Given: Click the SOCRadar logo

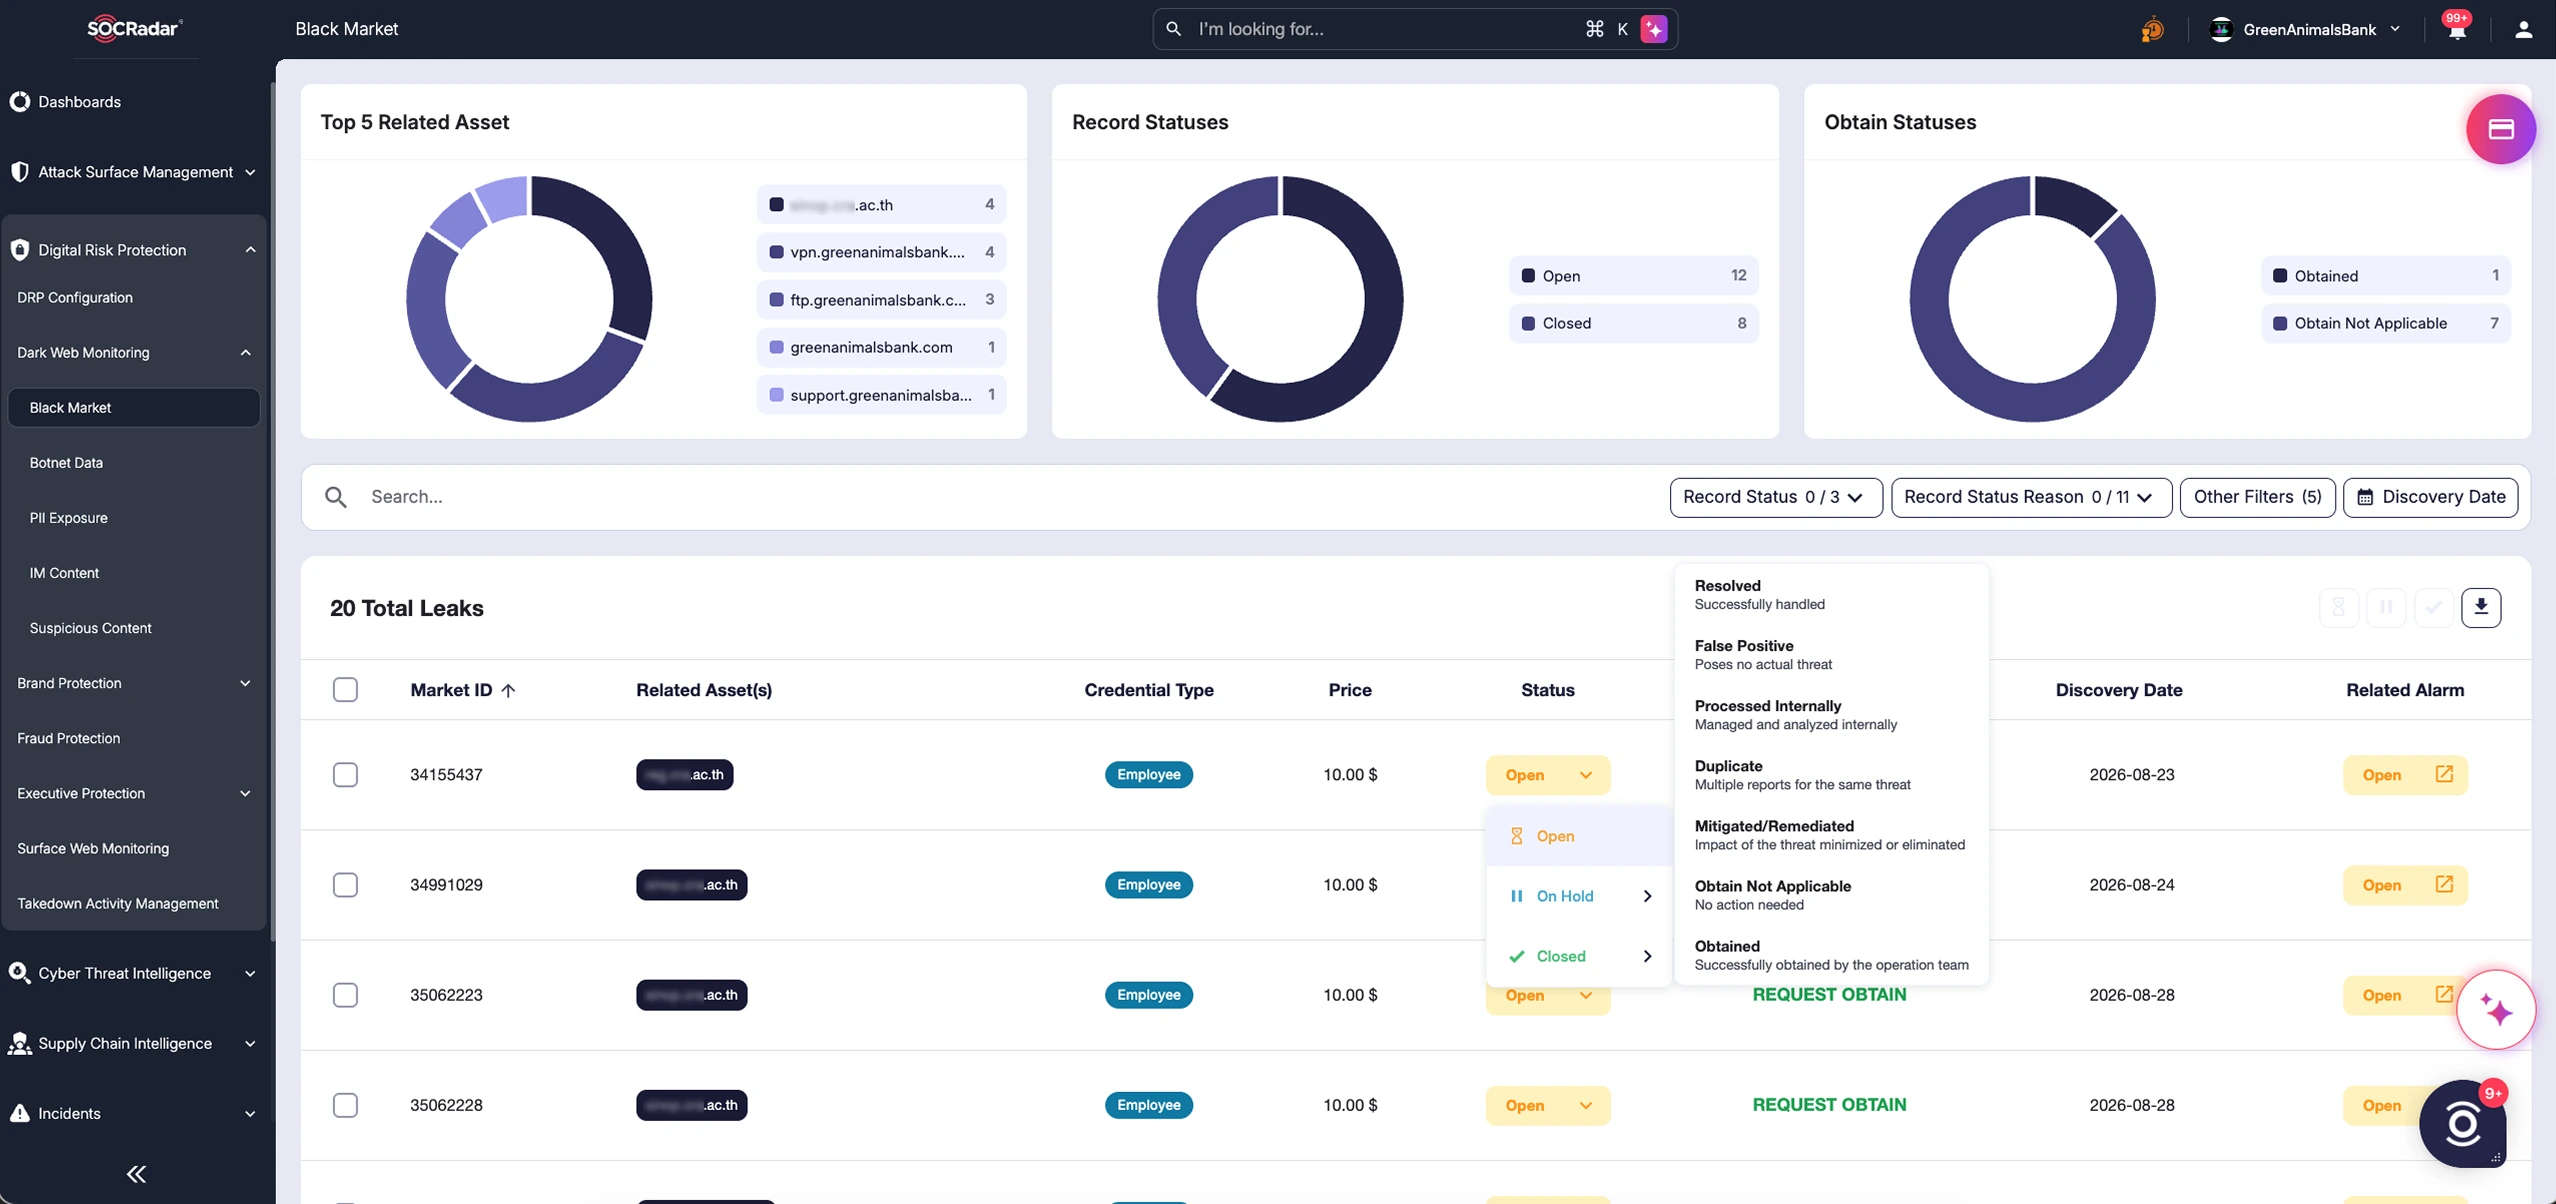Looking at the screenshot, I should click(135, 28).
